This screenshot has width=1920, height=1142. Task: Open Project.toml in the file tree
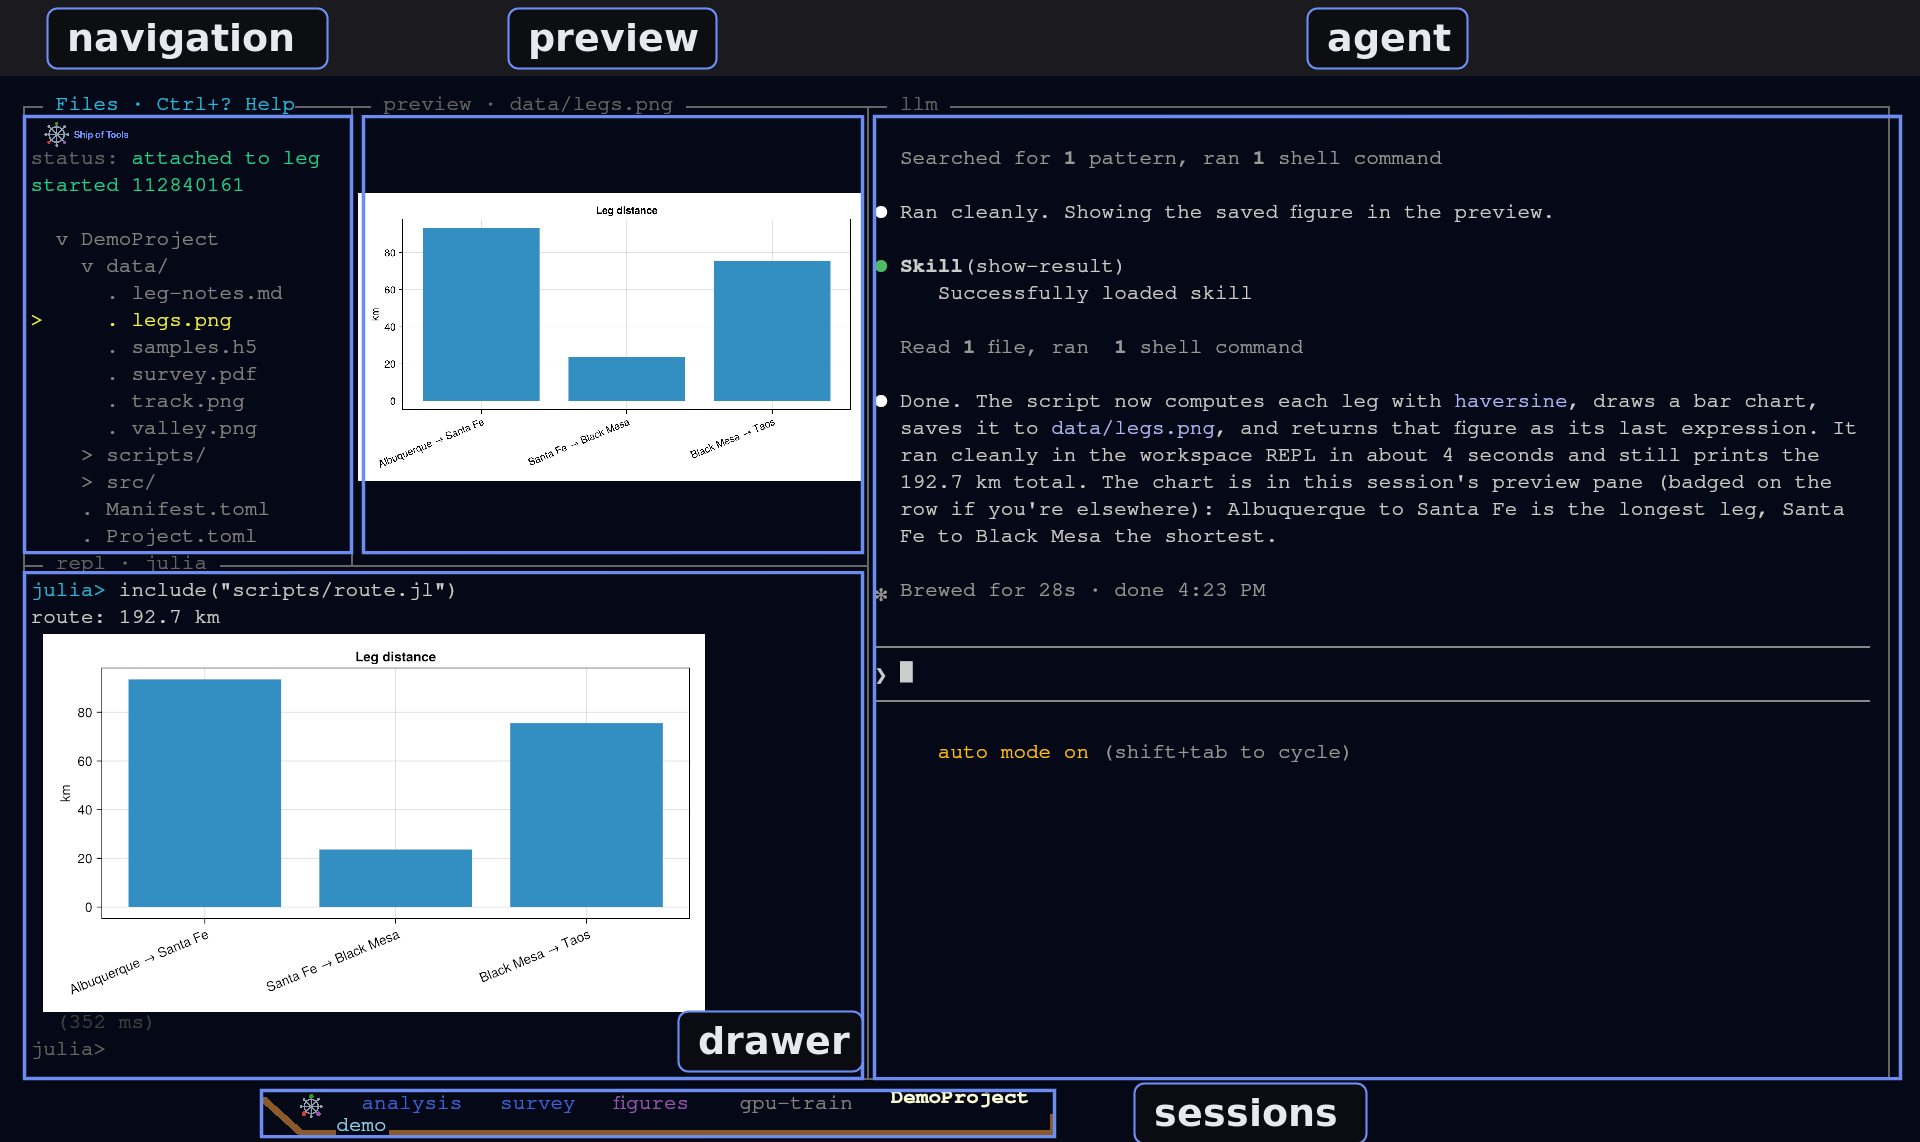pyautogui.click(x=181, y=536)
